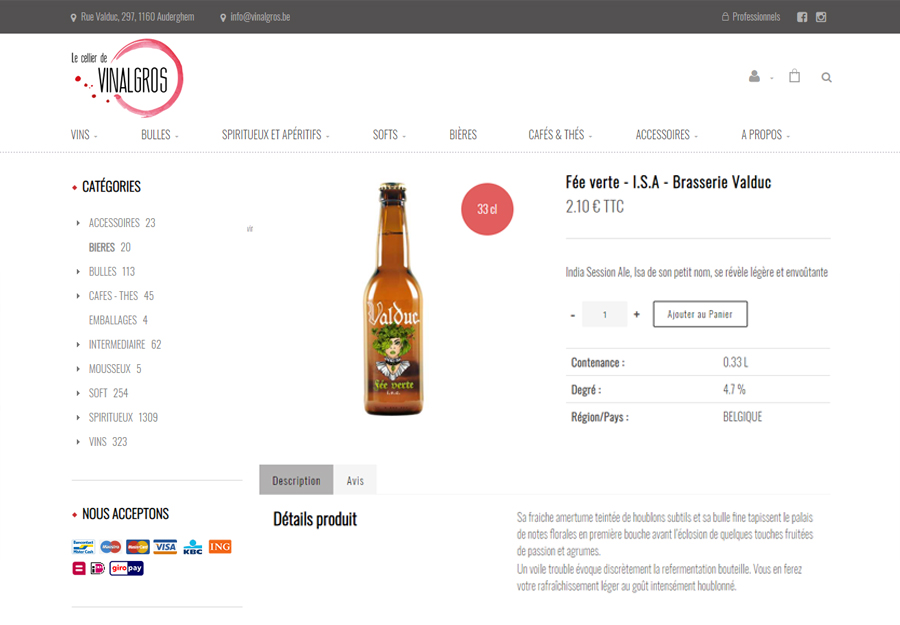
Task: Expand the VINS navigation dropdown
Action: click(84, 135)
